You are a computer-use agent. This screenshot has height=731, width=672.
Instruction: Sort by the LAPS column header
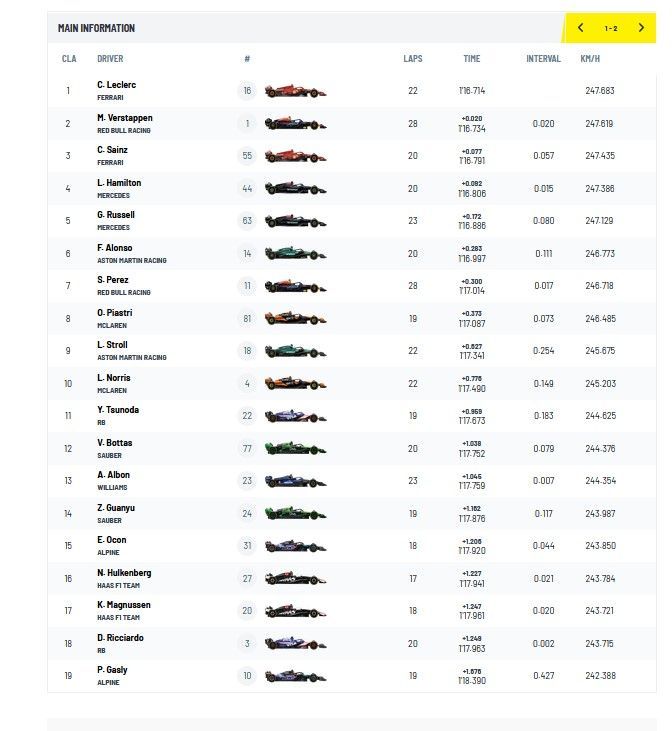(x=413, y=59)
